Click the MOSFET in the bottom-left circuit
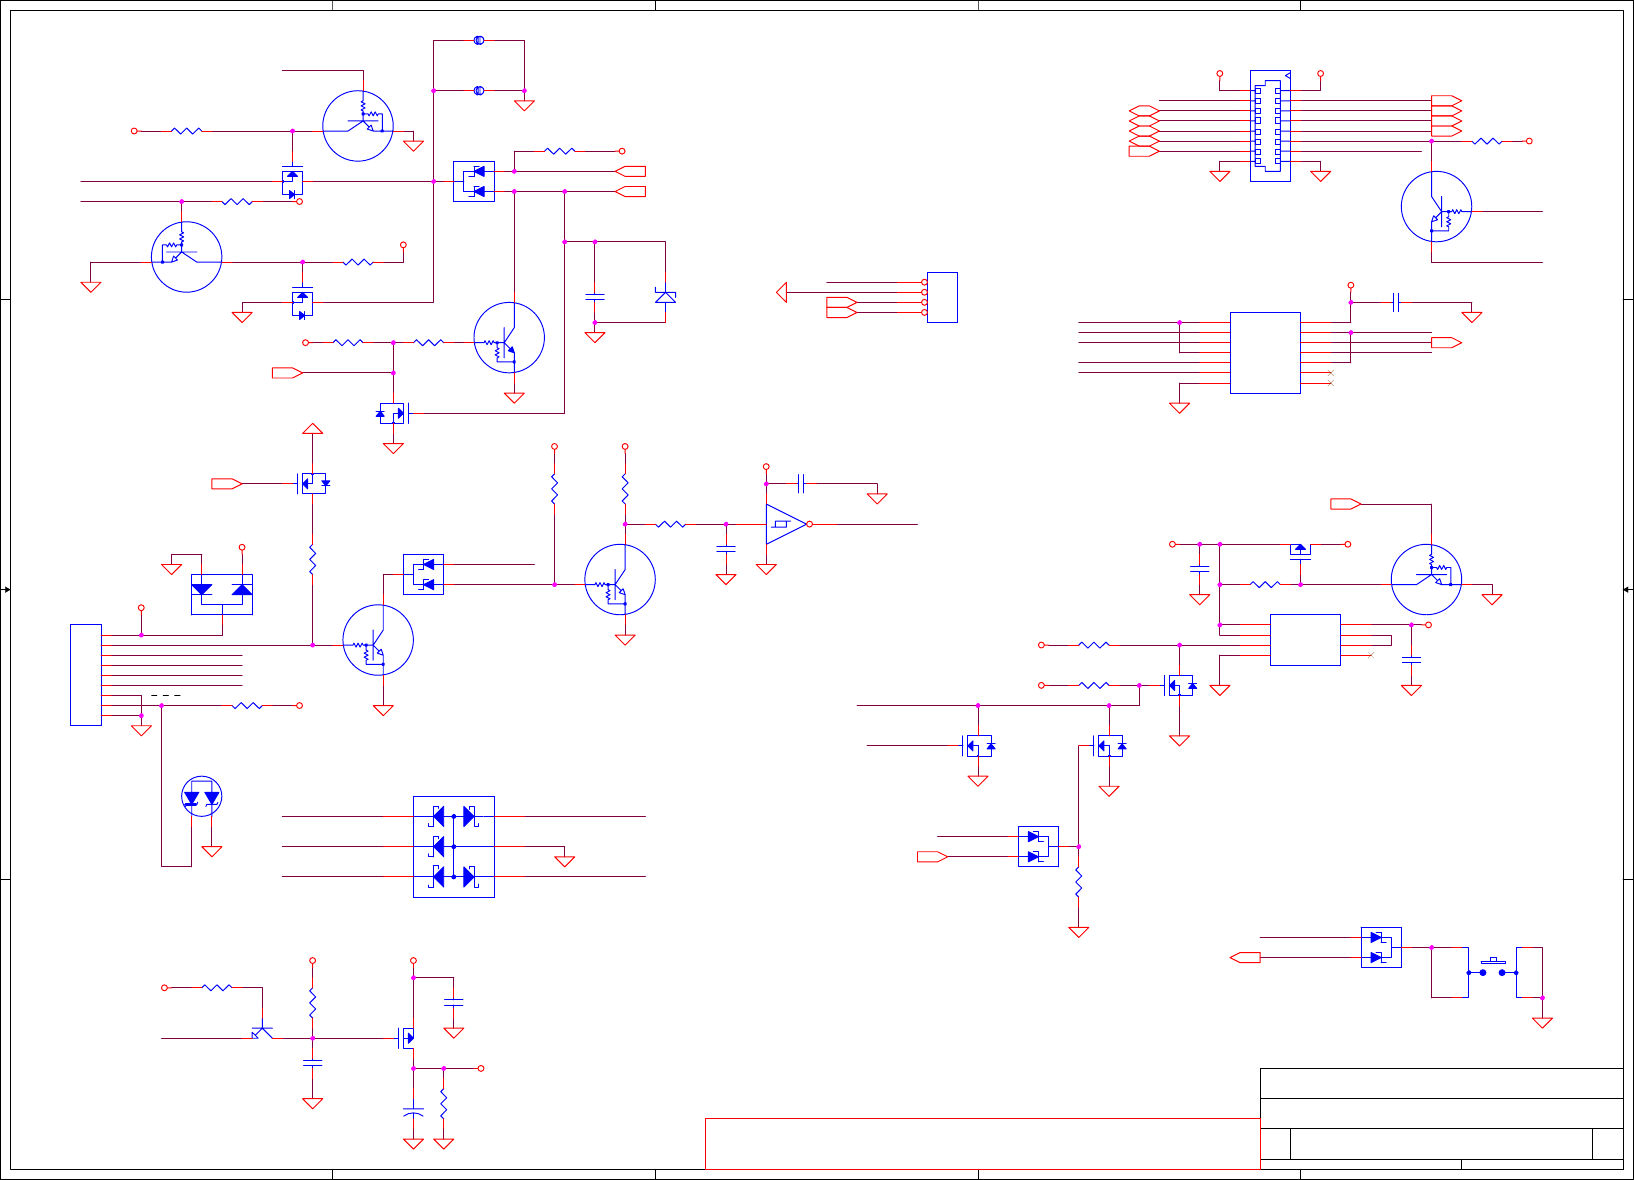 [407, 1038]
